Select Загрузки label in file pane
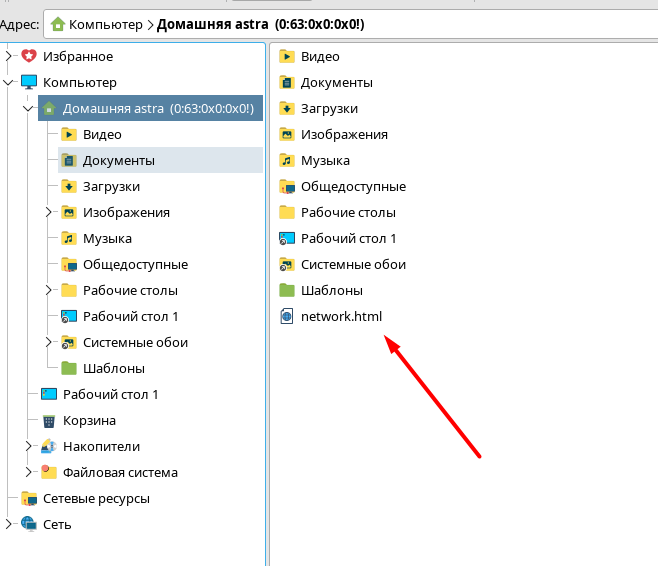This screenshot has width=658, height=566. click(x=329, y=108)
